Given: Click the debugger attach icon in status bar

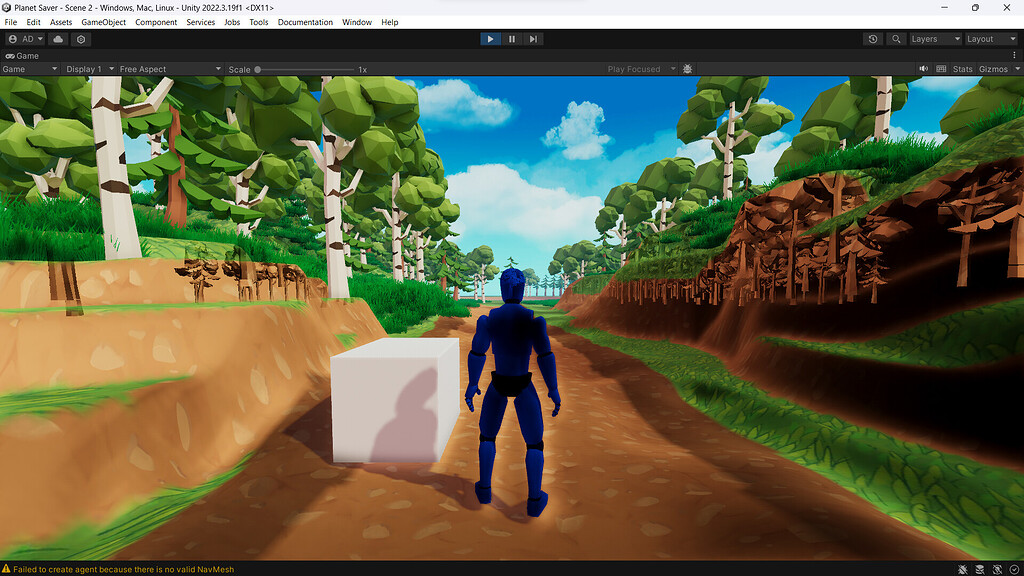Looking at the screenshot, I should tap(963, 568).
